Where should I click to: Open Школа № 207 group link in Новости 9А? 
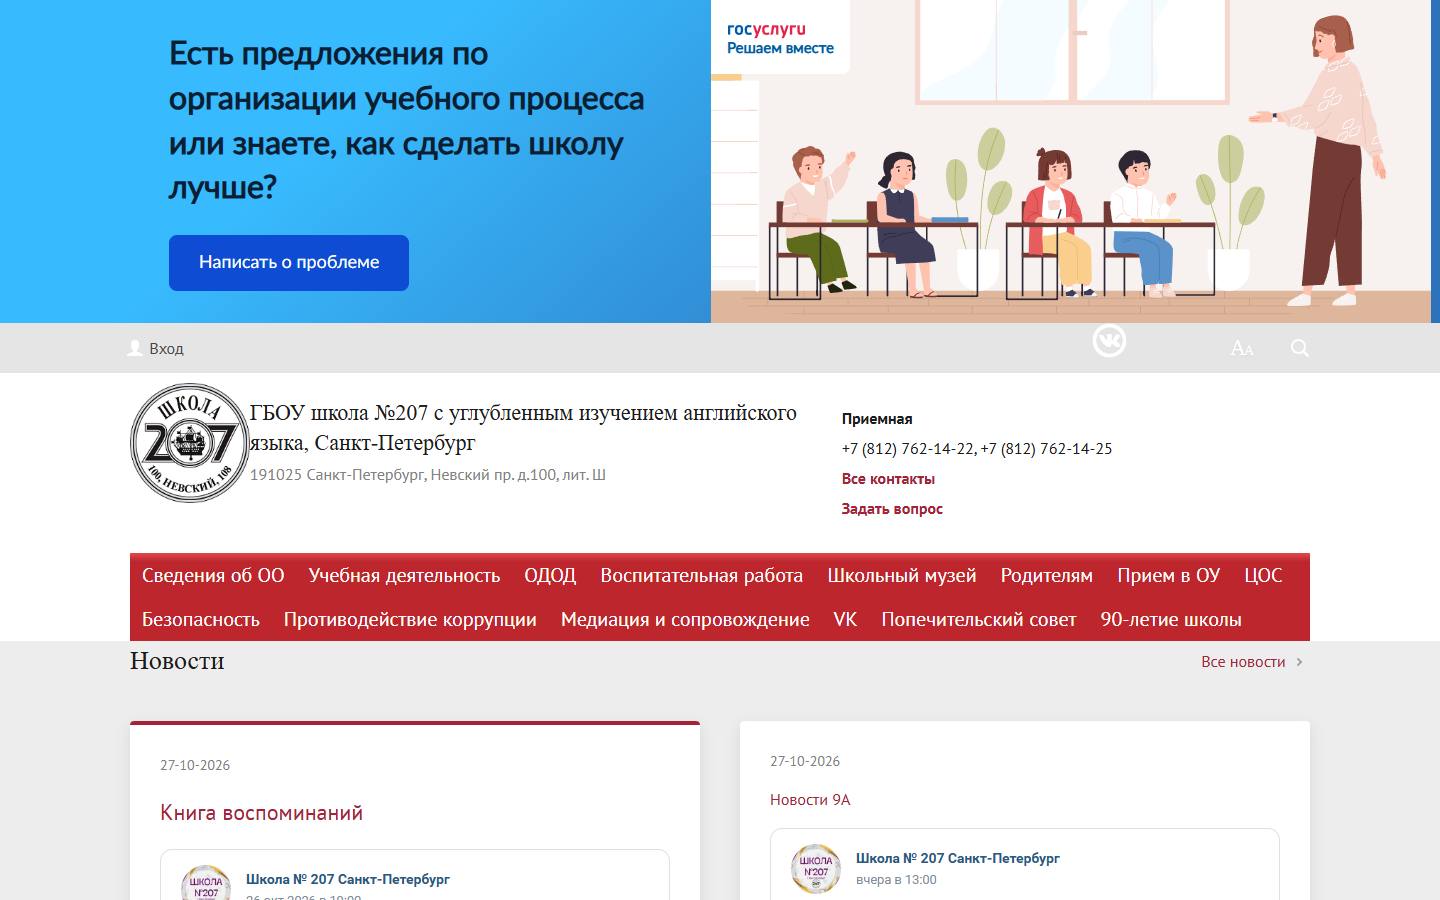957,858
